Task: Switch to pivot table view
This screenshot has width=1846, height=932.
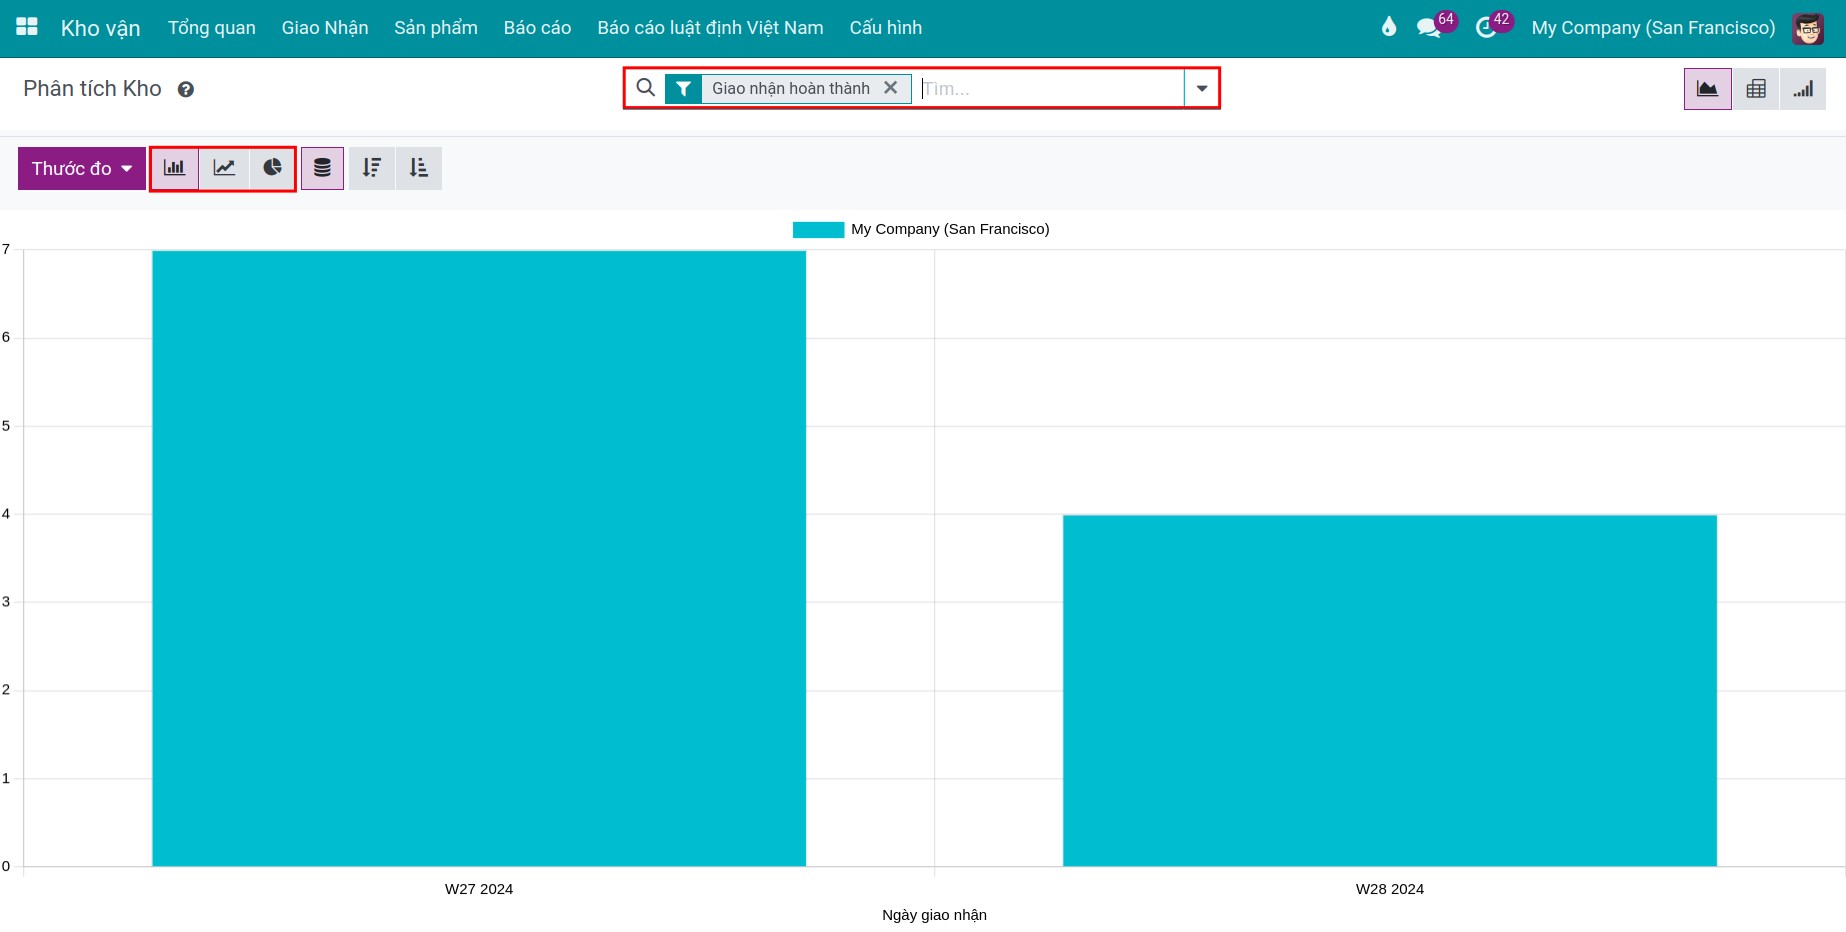Action: tap(1756, 89)
